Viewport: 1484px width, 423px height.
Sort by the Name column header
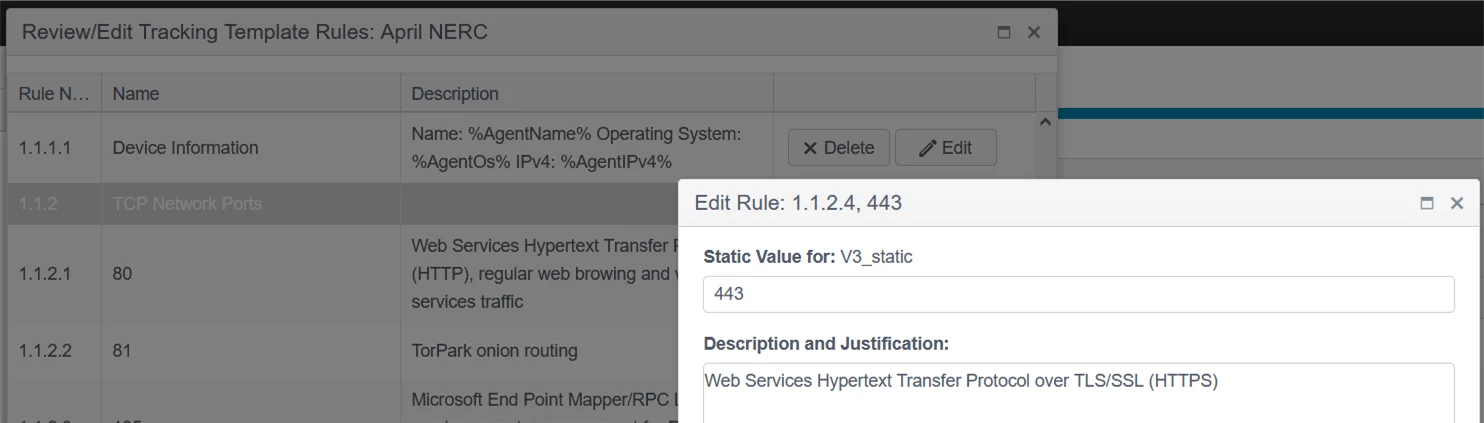point(251,93)
